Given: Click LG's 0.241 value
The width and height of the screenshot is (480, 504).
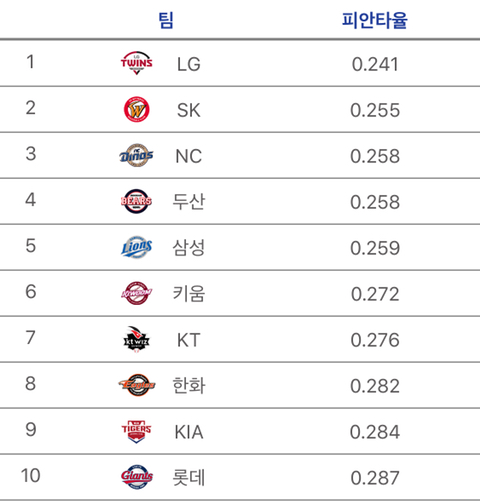Looking at the screenshot, I should pyautogui.click(x=375, y=64).
